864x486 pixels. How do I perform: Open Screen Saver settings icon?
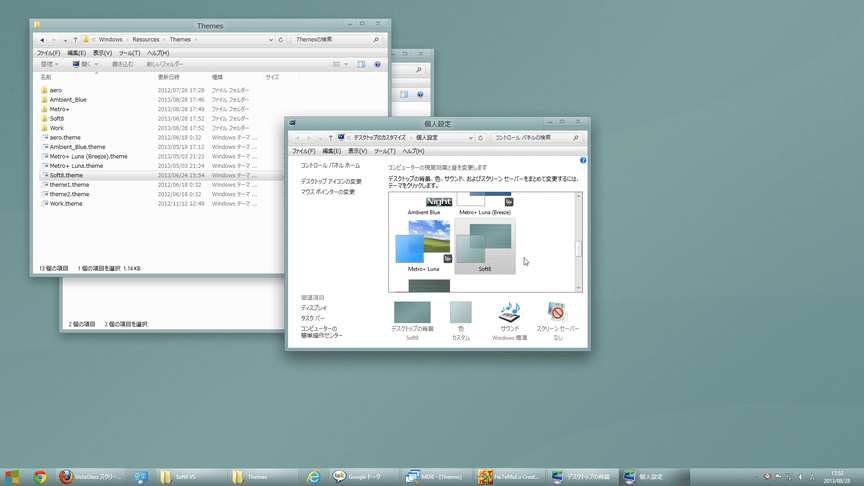click(558, 312)
